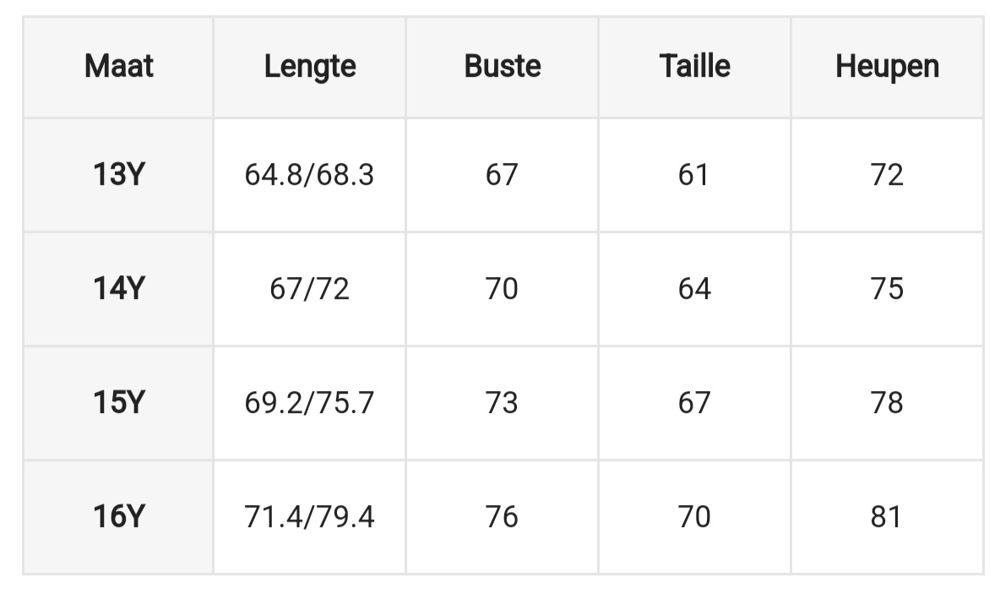Image resolution: width=1000 pixels, height=593 pixels.
Task: Click the Buste column header
Action: [503, 66]
